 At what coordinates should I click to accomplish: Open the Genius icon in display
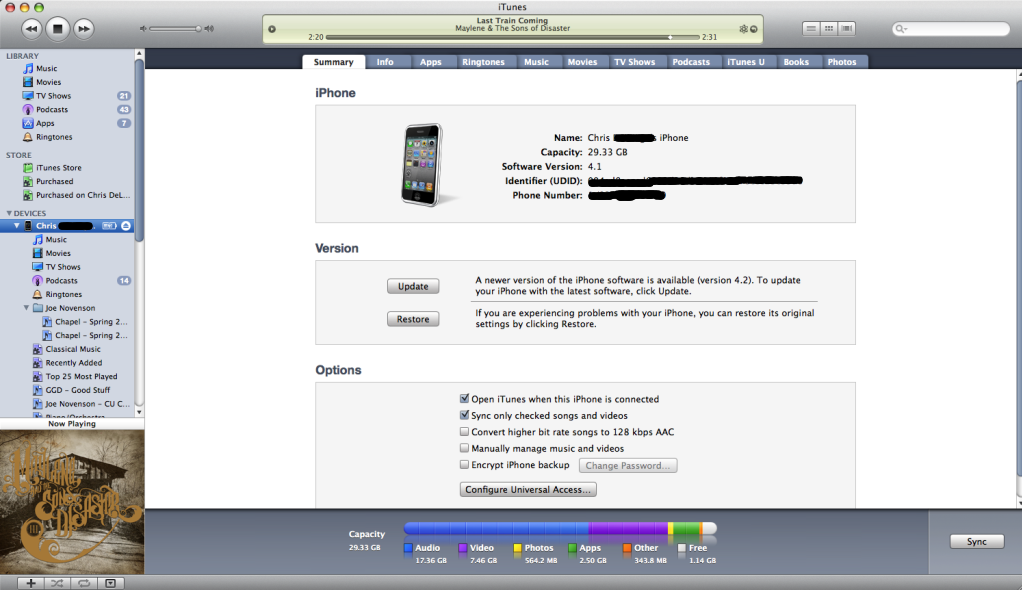coord(743,29)
